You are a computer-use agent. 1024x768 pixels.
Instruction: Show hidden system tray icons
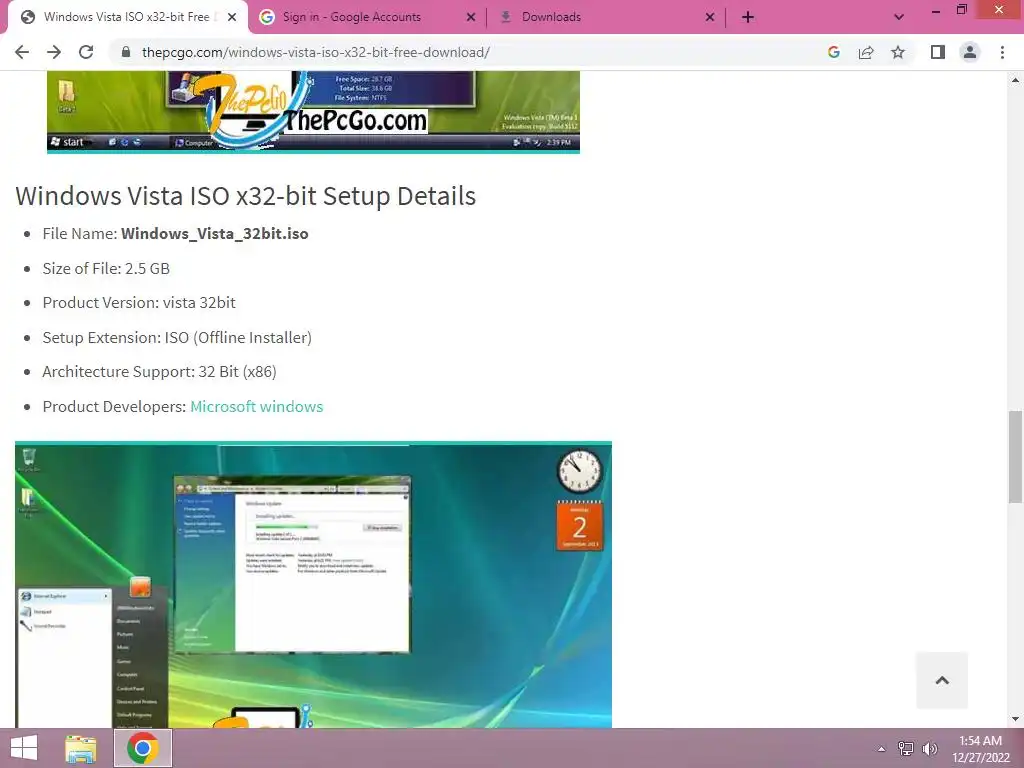[x=882, y=749]
